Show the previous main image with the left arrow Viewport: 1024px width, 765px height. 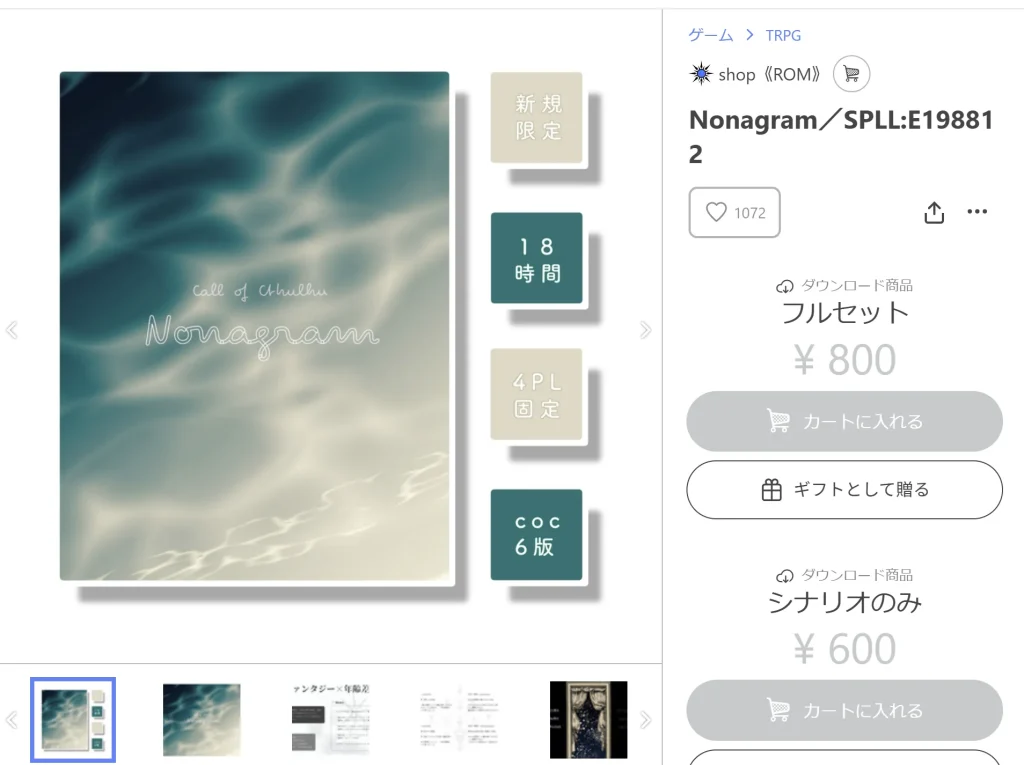coord(12,330)
